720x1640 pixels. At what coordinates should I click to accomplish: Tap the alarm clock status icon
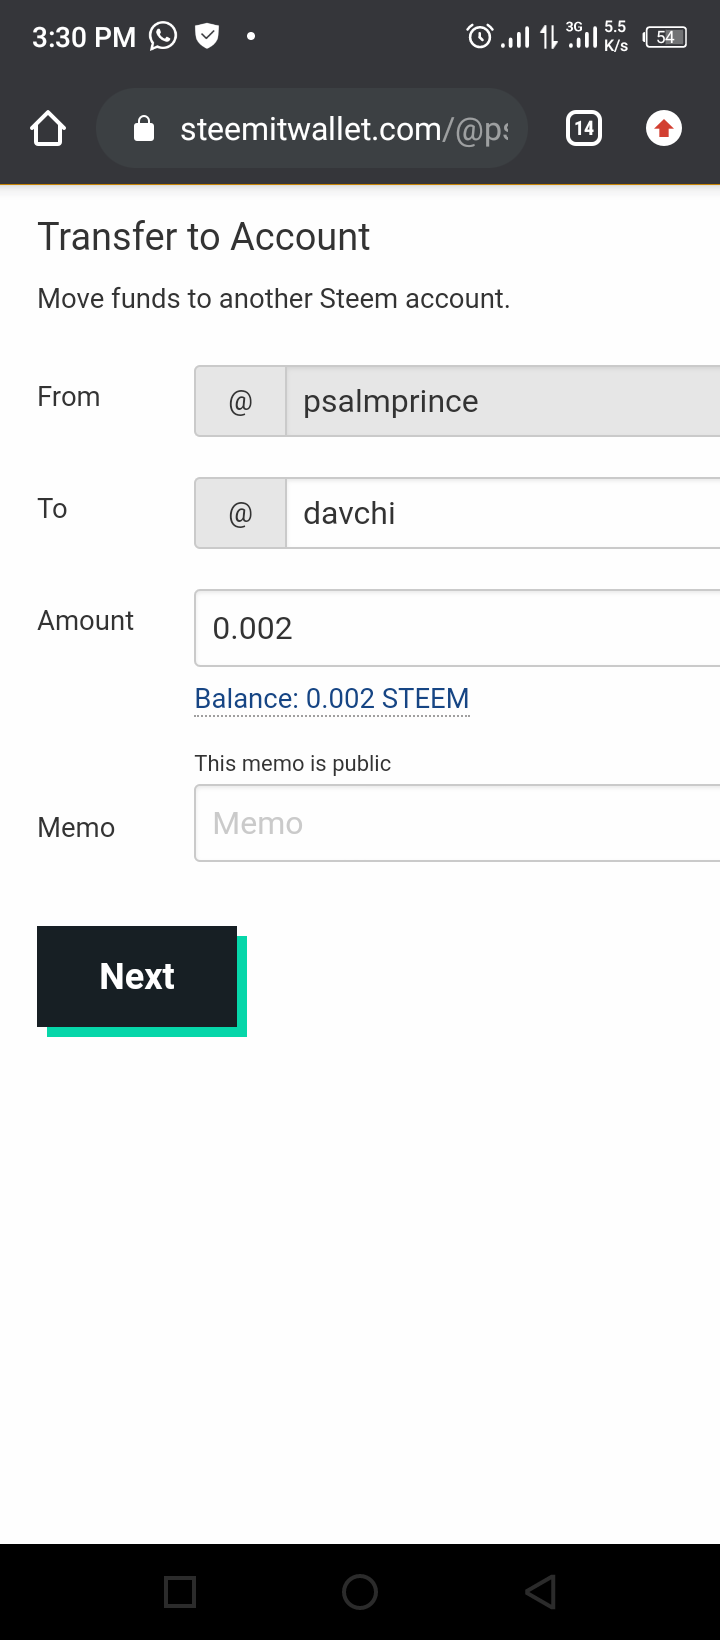click(x=480, y=37)
